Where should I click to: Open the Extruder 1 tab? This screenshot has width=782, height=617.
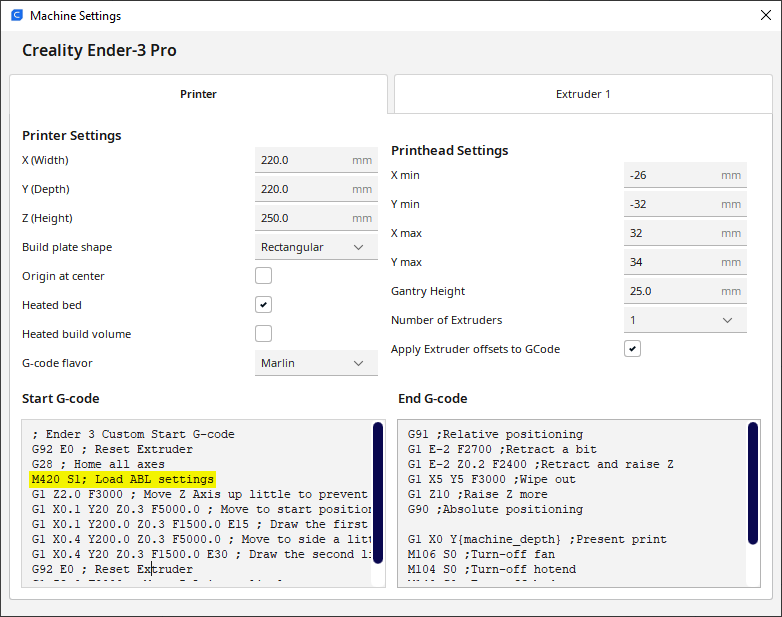click(583, 94)
